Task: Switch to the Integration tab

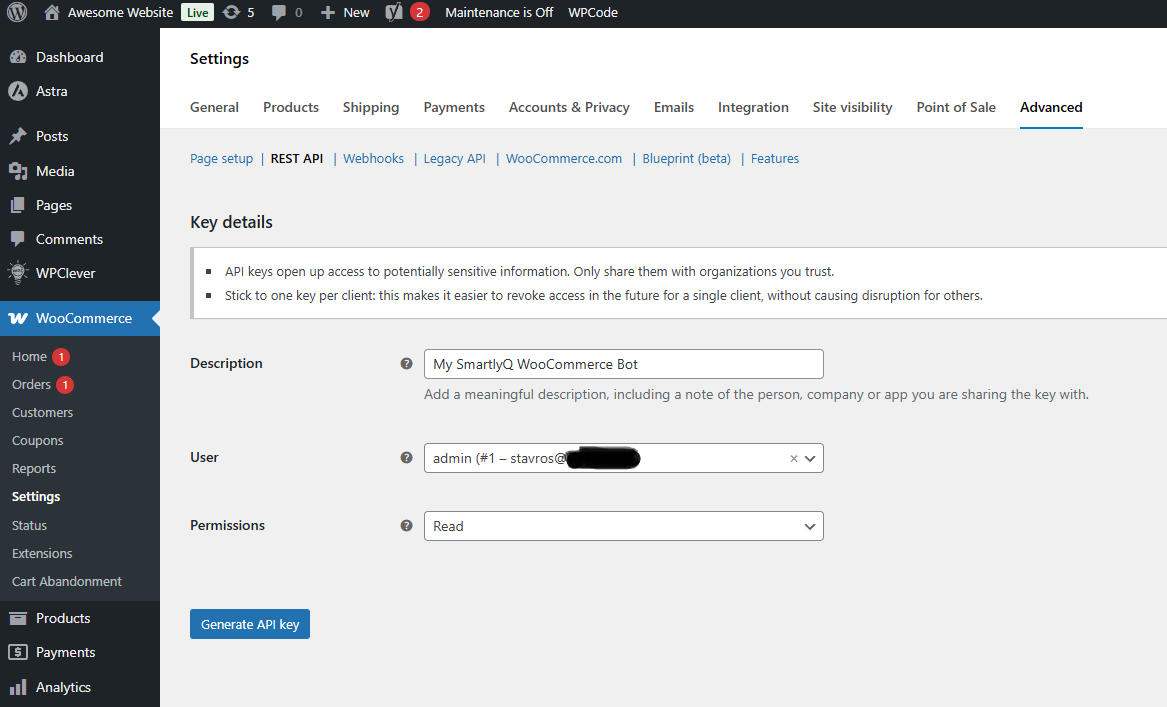Action: tap(753, 107)
